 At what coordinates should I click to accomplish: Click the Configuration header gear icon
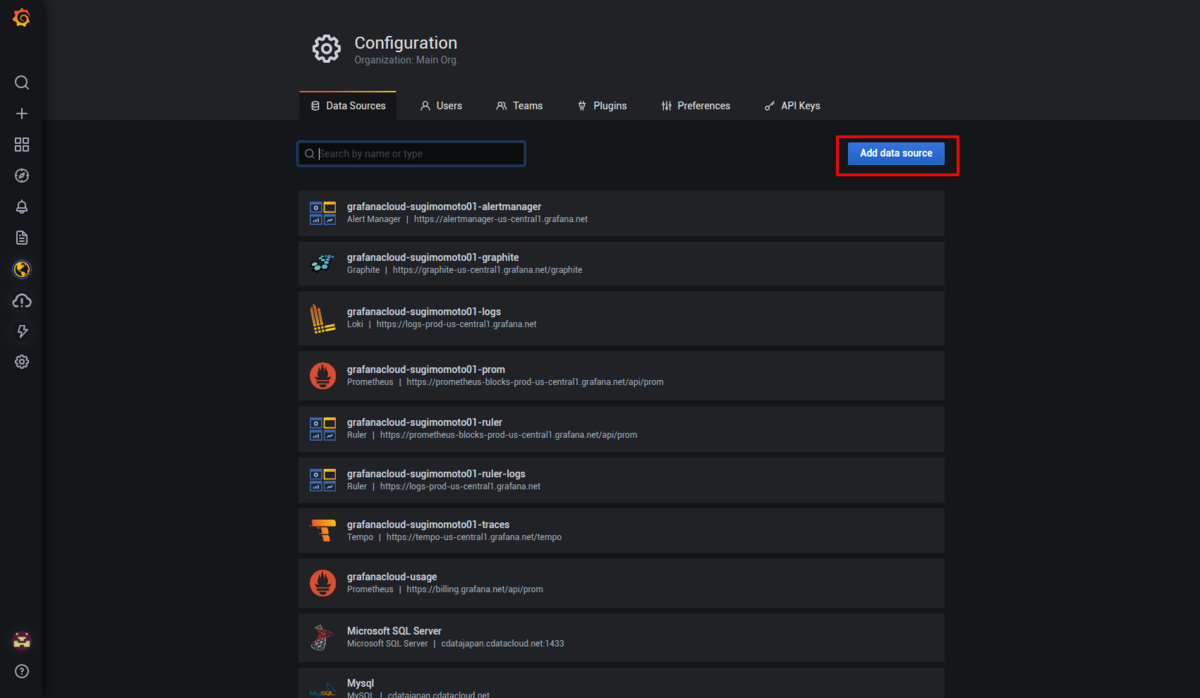pos(327,49)
